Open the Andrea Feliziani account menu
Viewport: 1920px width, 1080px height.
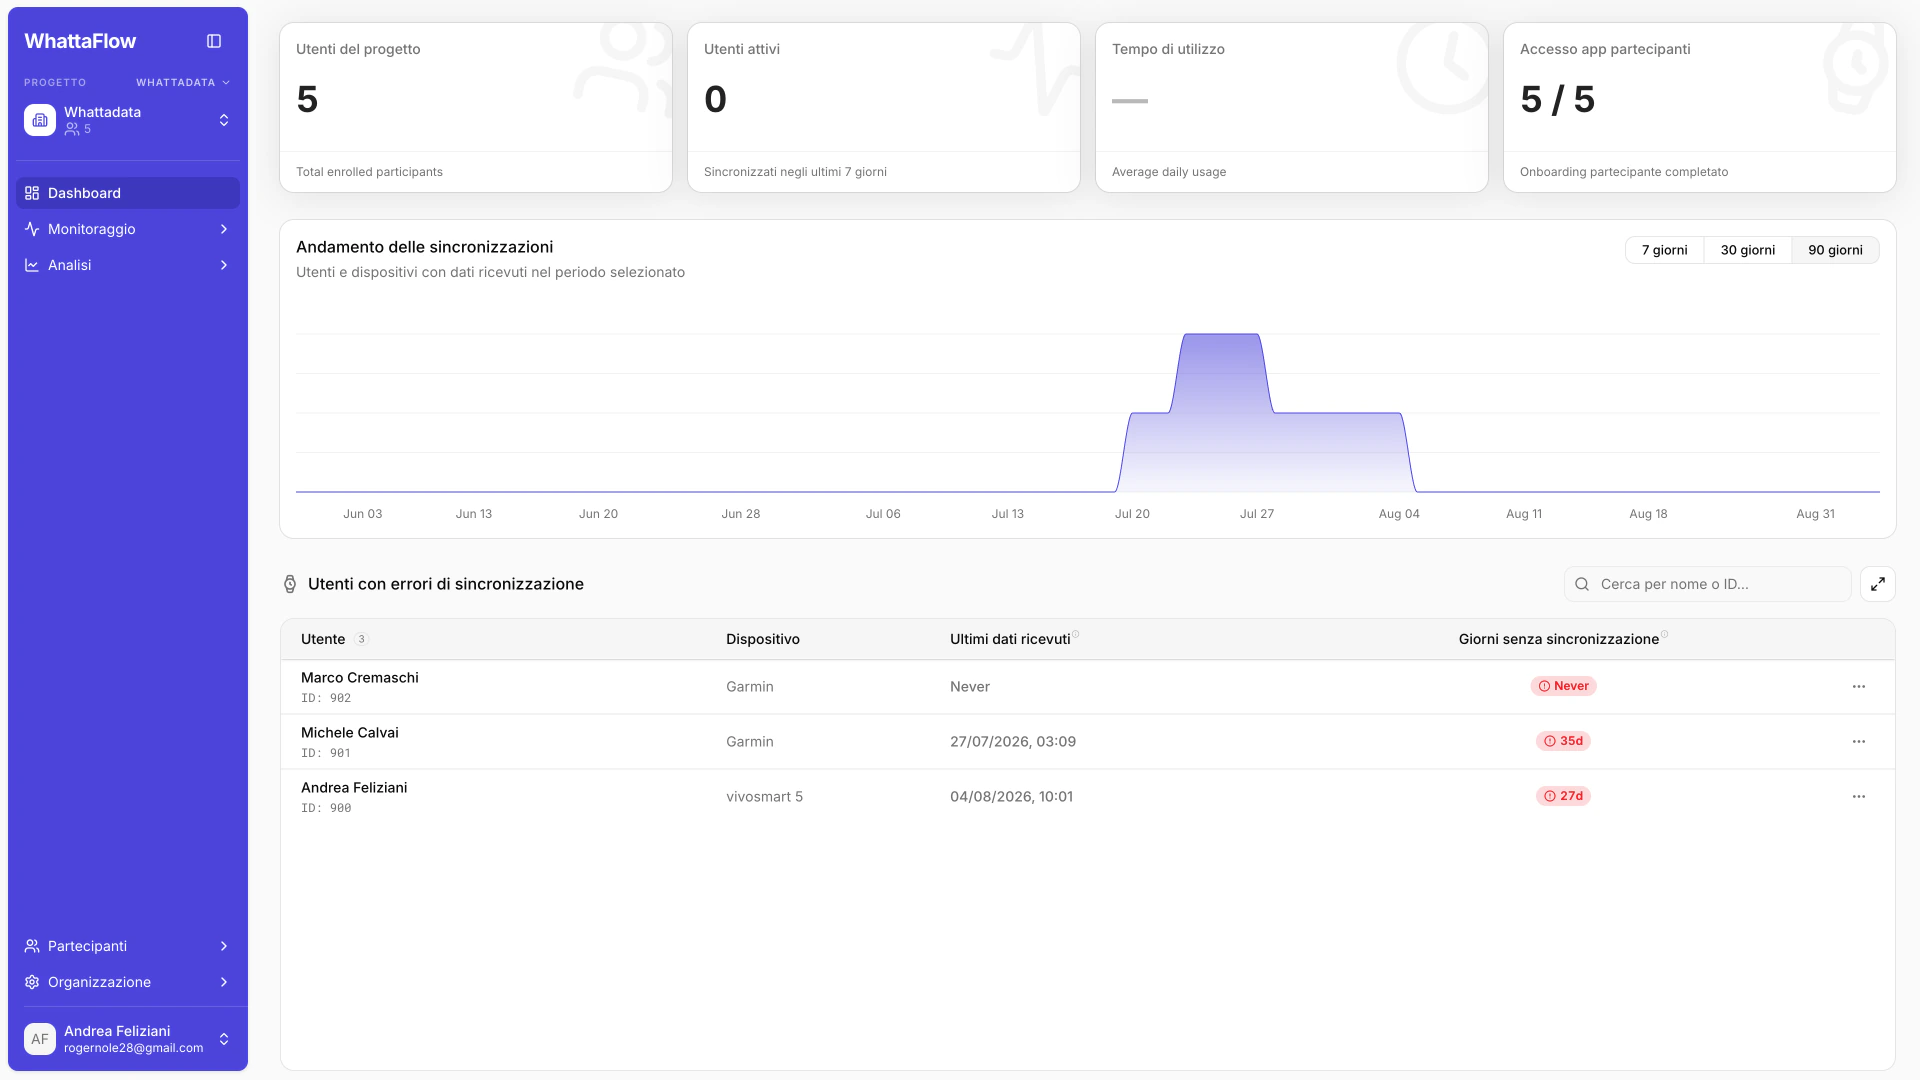point(128,1039)
